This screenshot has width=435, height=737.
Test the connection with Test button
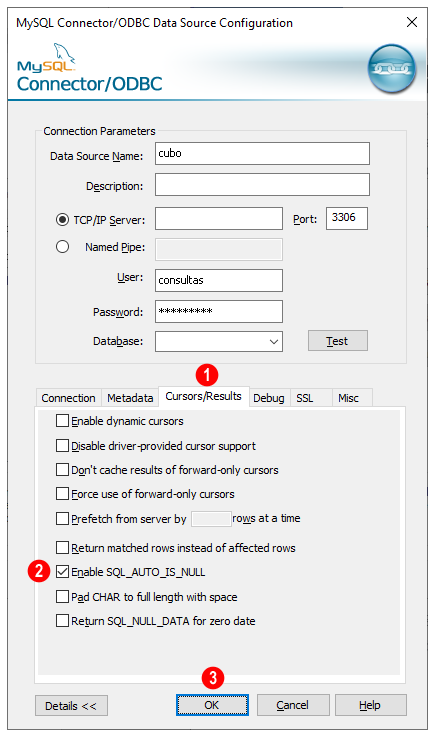pyautogui.click(x=338, y=341)
